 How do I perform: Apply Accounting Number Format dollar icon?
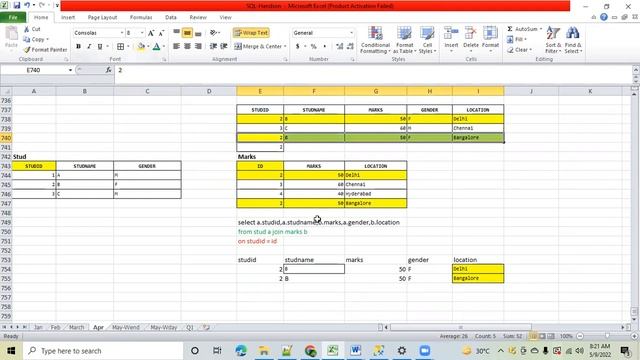pos(298,47)
